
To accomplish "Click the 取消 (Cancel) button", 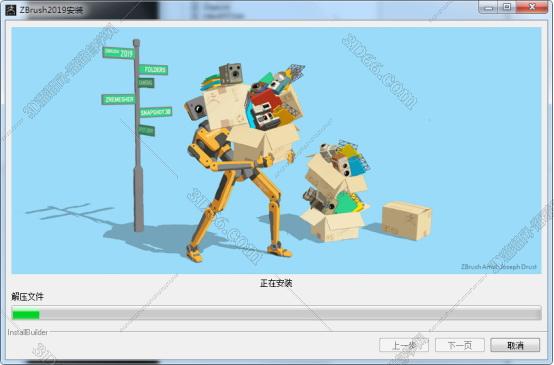I will [515, 345].
